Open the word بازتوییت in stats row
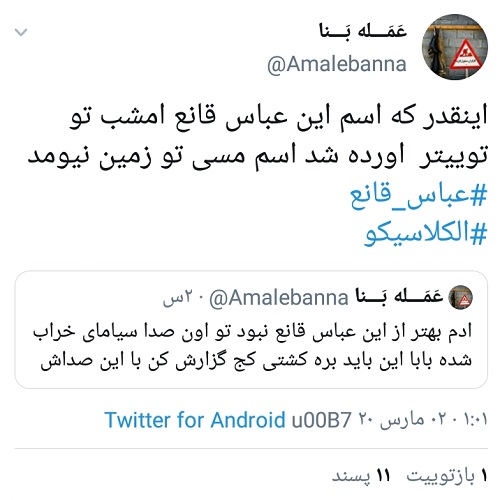 point(441,476)
